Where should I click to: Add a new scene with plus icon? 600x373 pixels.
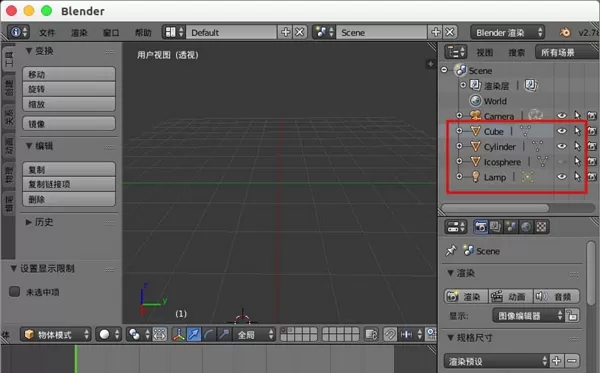435,32
